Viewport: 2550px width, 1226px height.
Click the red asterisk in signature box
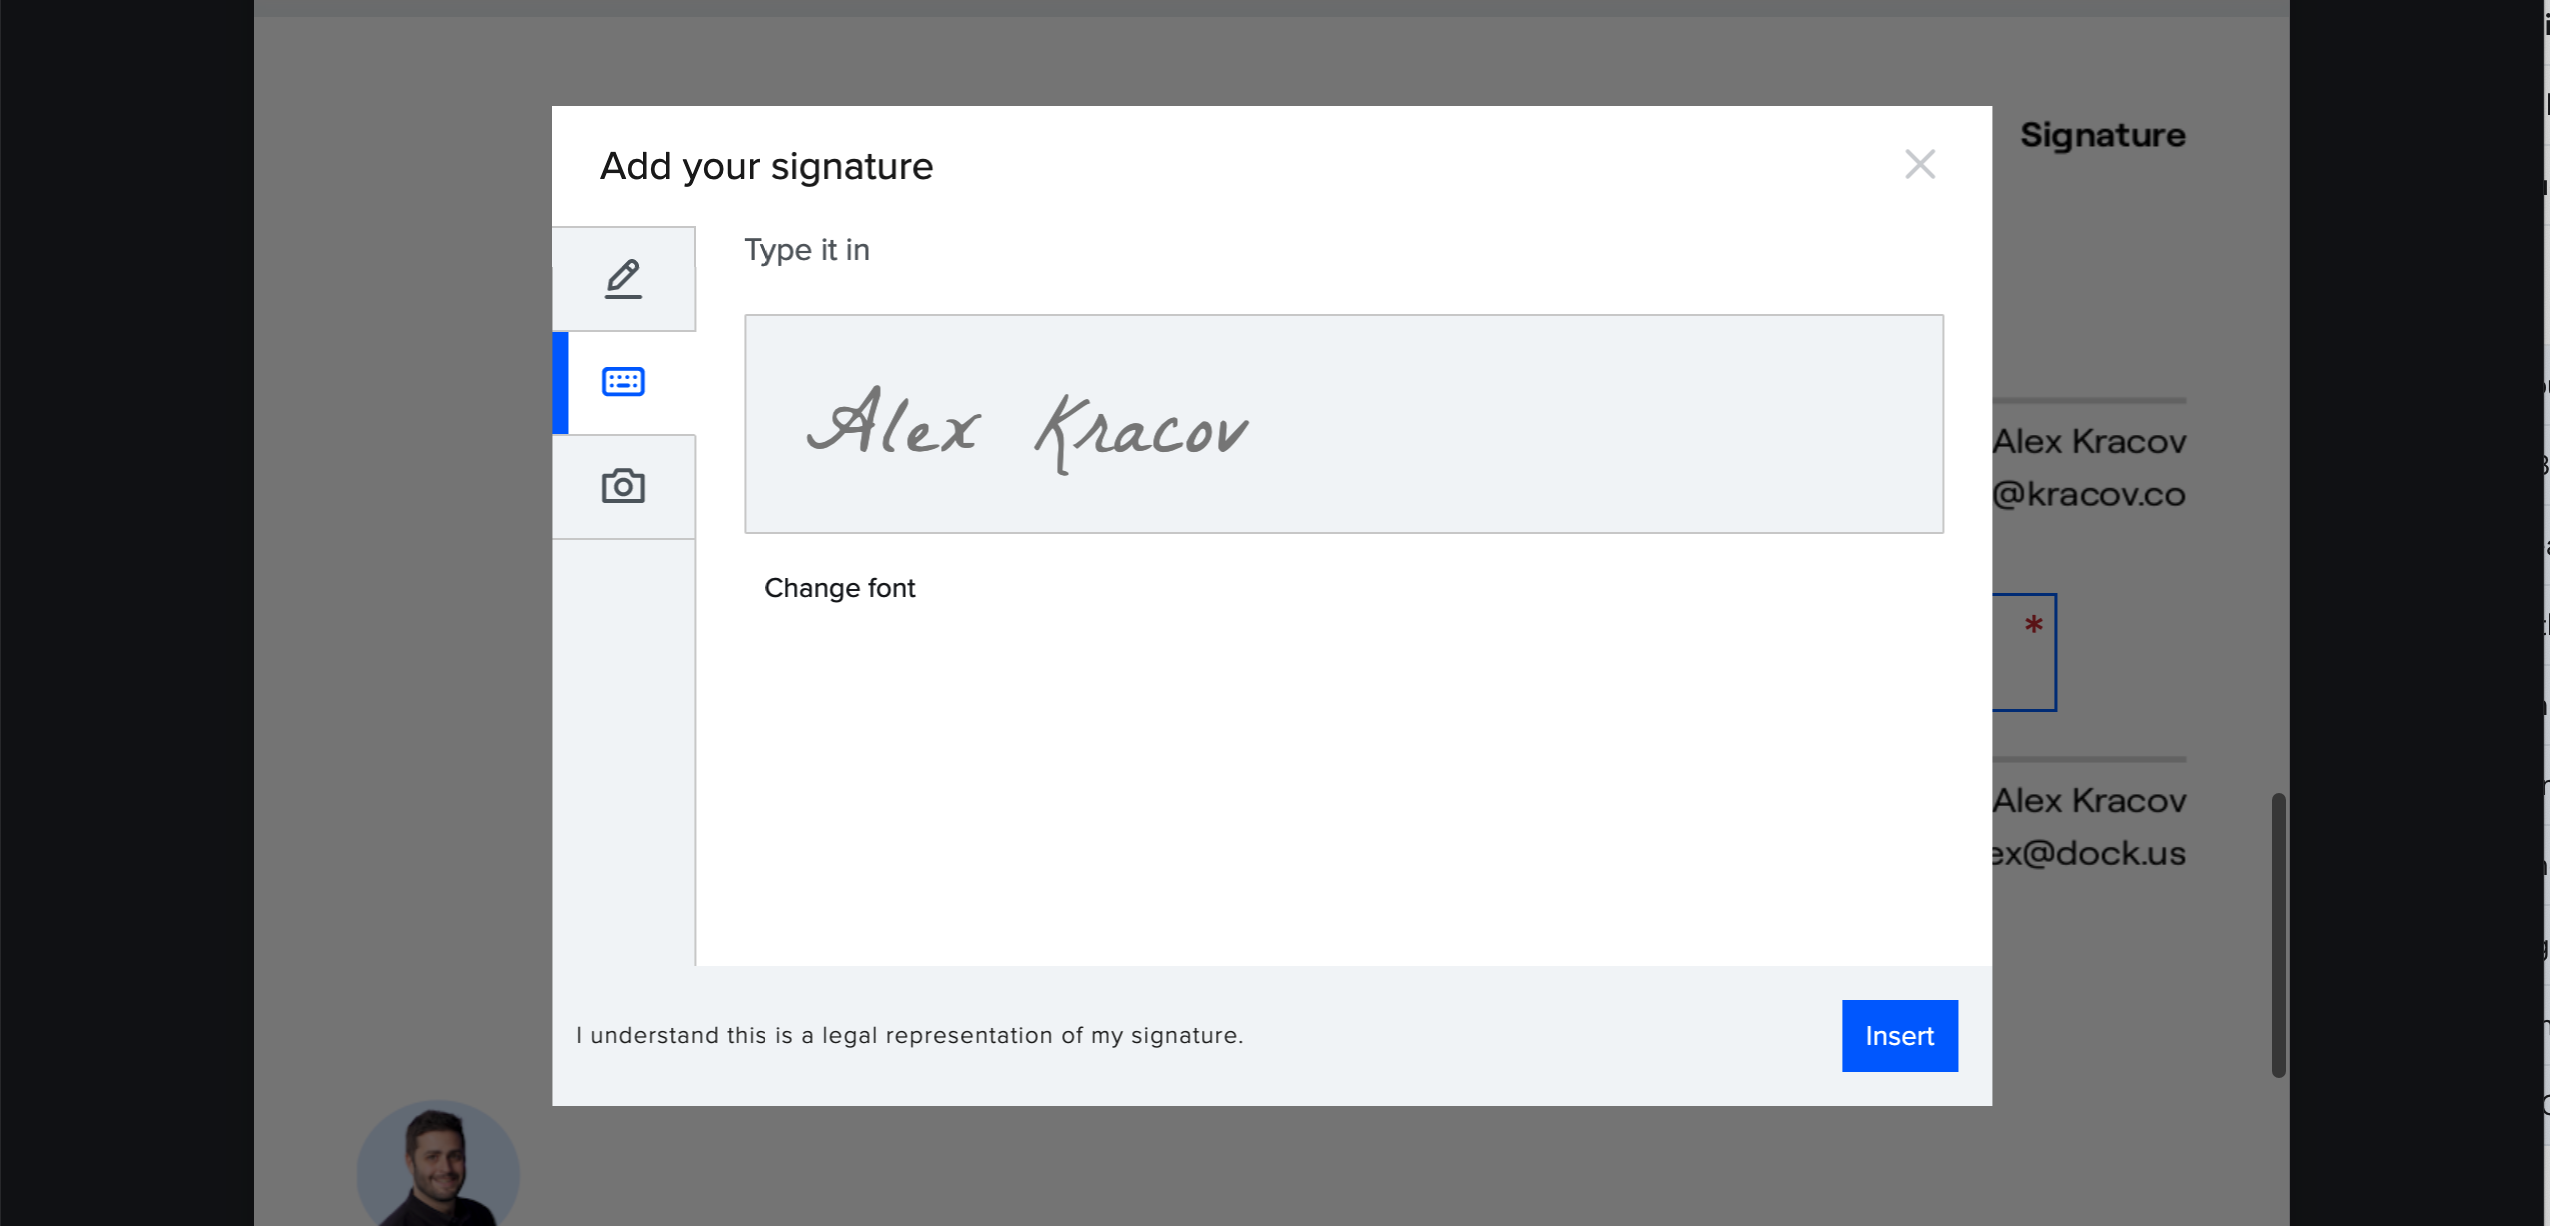coord(2033,626)
